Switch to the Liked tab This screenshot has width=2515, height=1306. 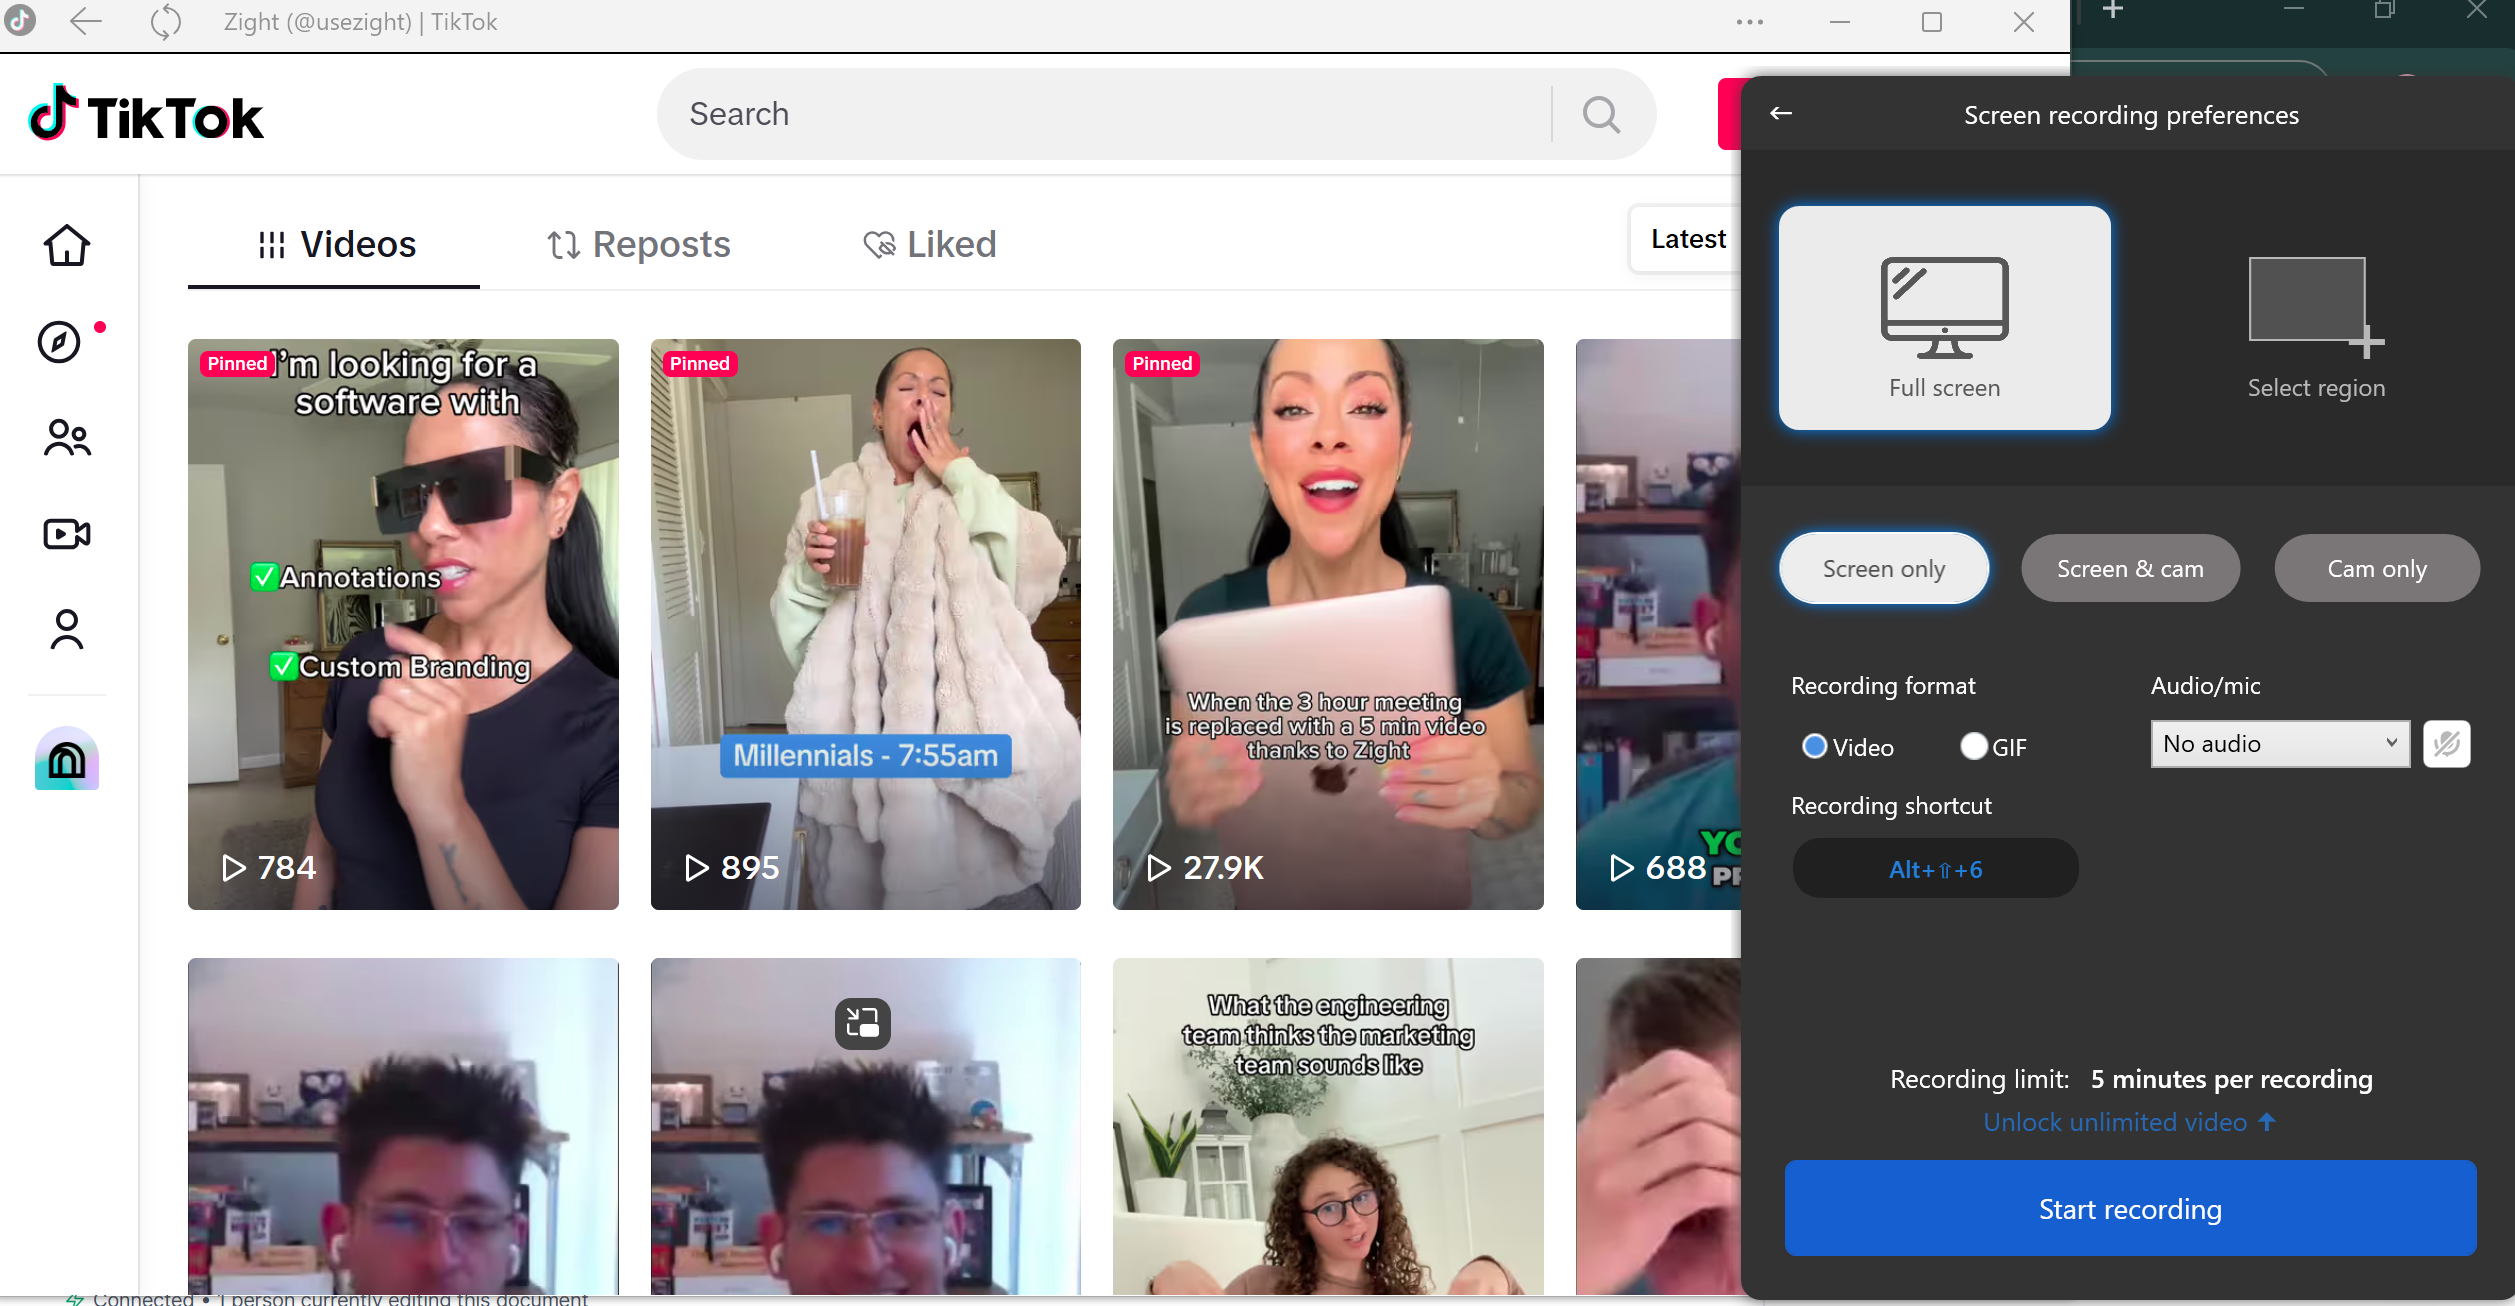[x=929, y=245]
